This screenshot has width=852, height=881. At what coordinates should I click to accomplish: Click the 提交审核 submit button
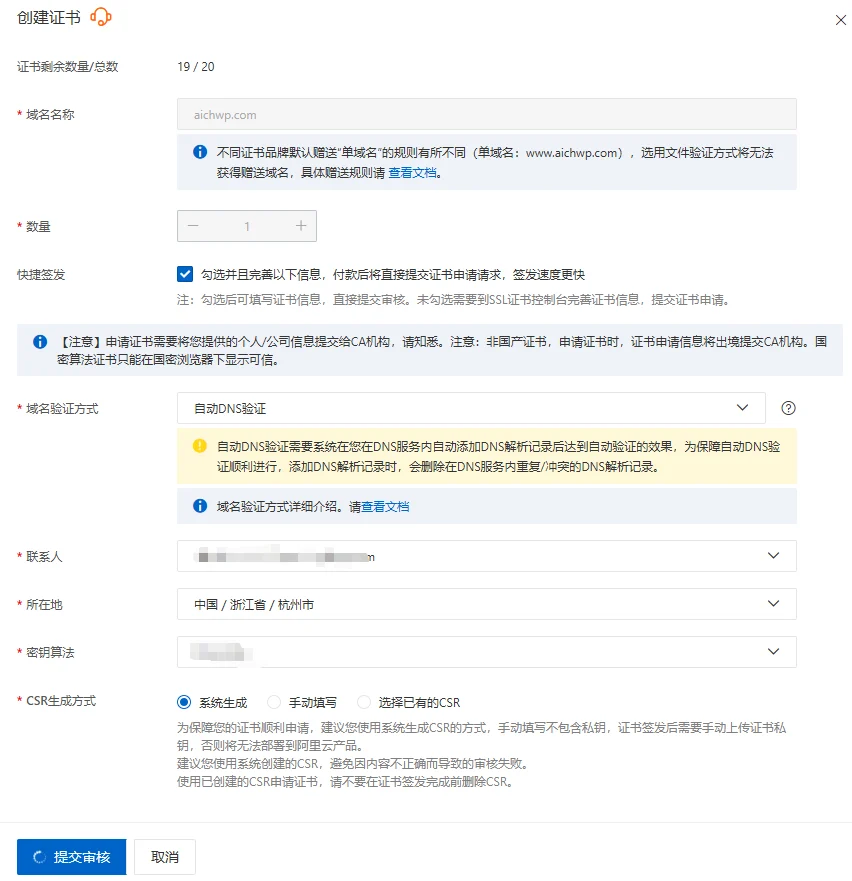pos(70,856)
